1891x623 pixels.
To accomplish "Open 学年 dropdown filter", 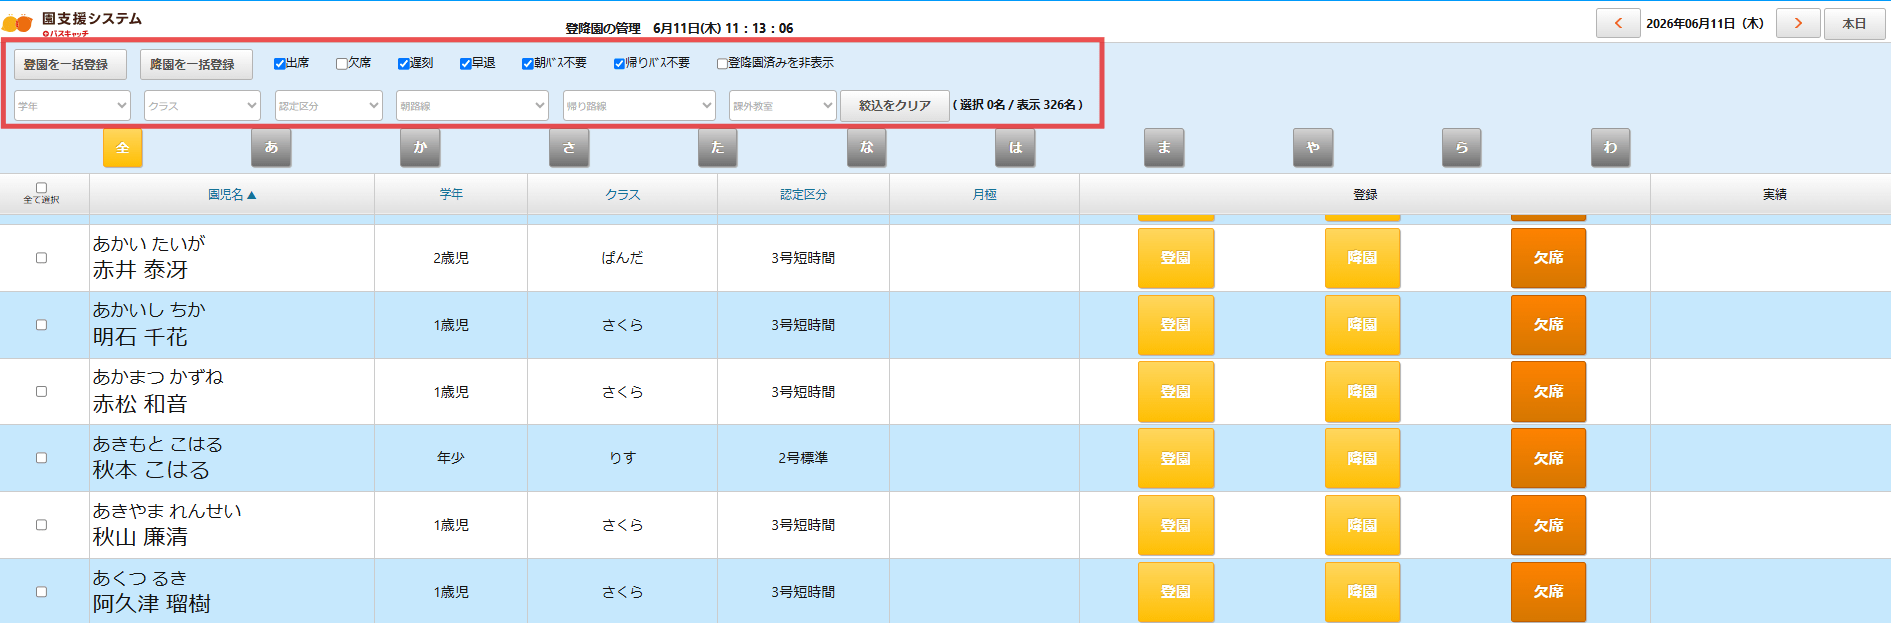I will pyautogui.click(x=72, y=105).
